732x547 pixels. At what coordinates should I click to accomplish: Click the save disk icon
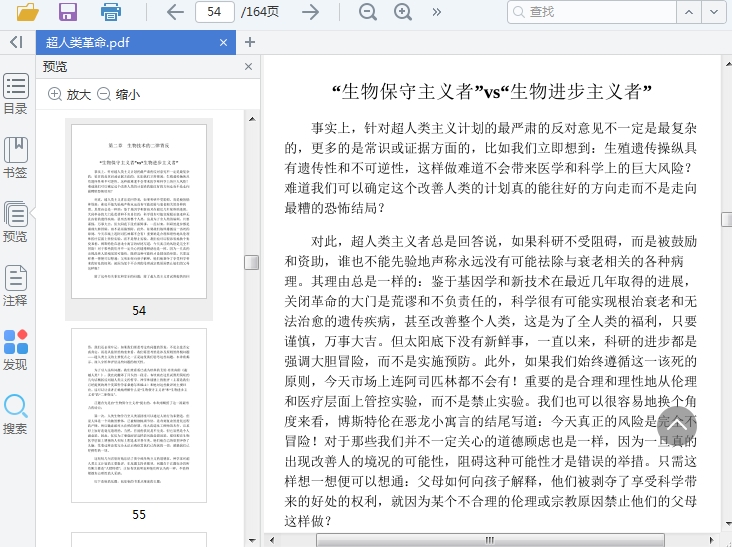tap(68, 12)
